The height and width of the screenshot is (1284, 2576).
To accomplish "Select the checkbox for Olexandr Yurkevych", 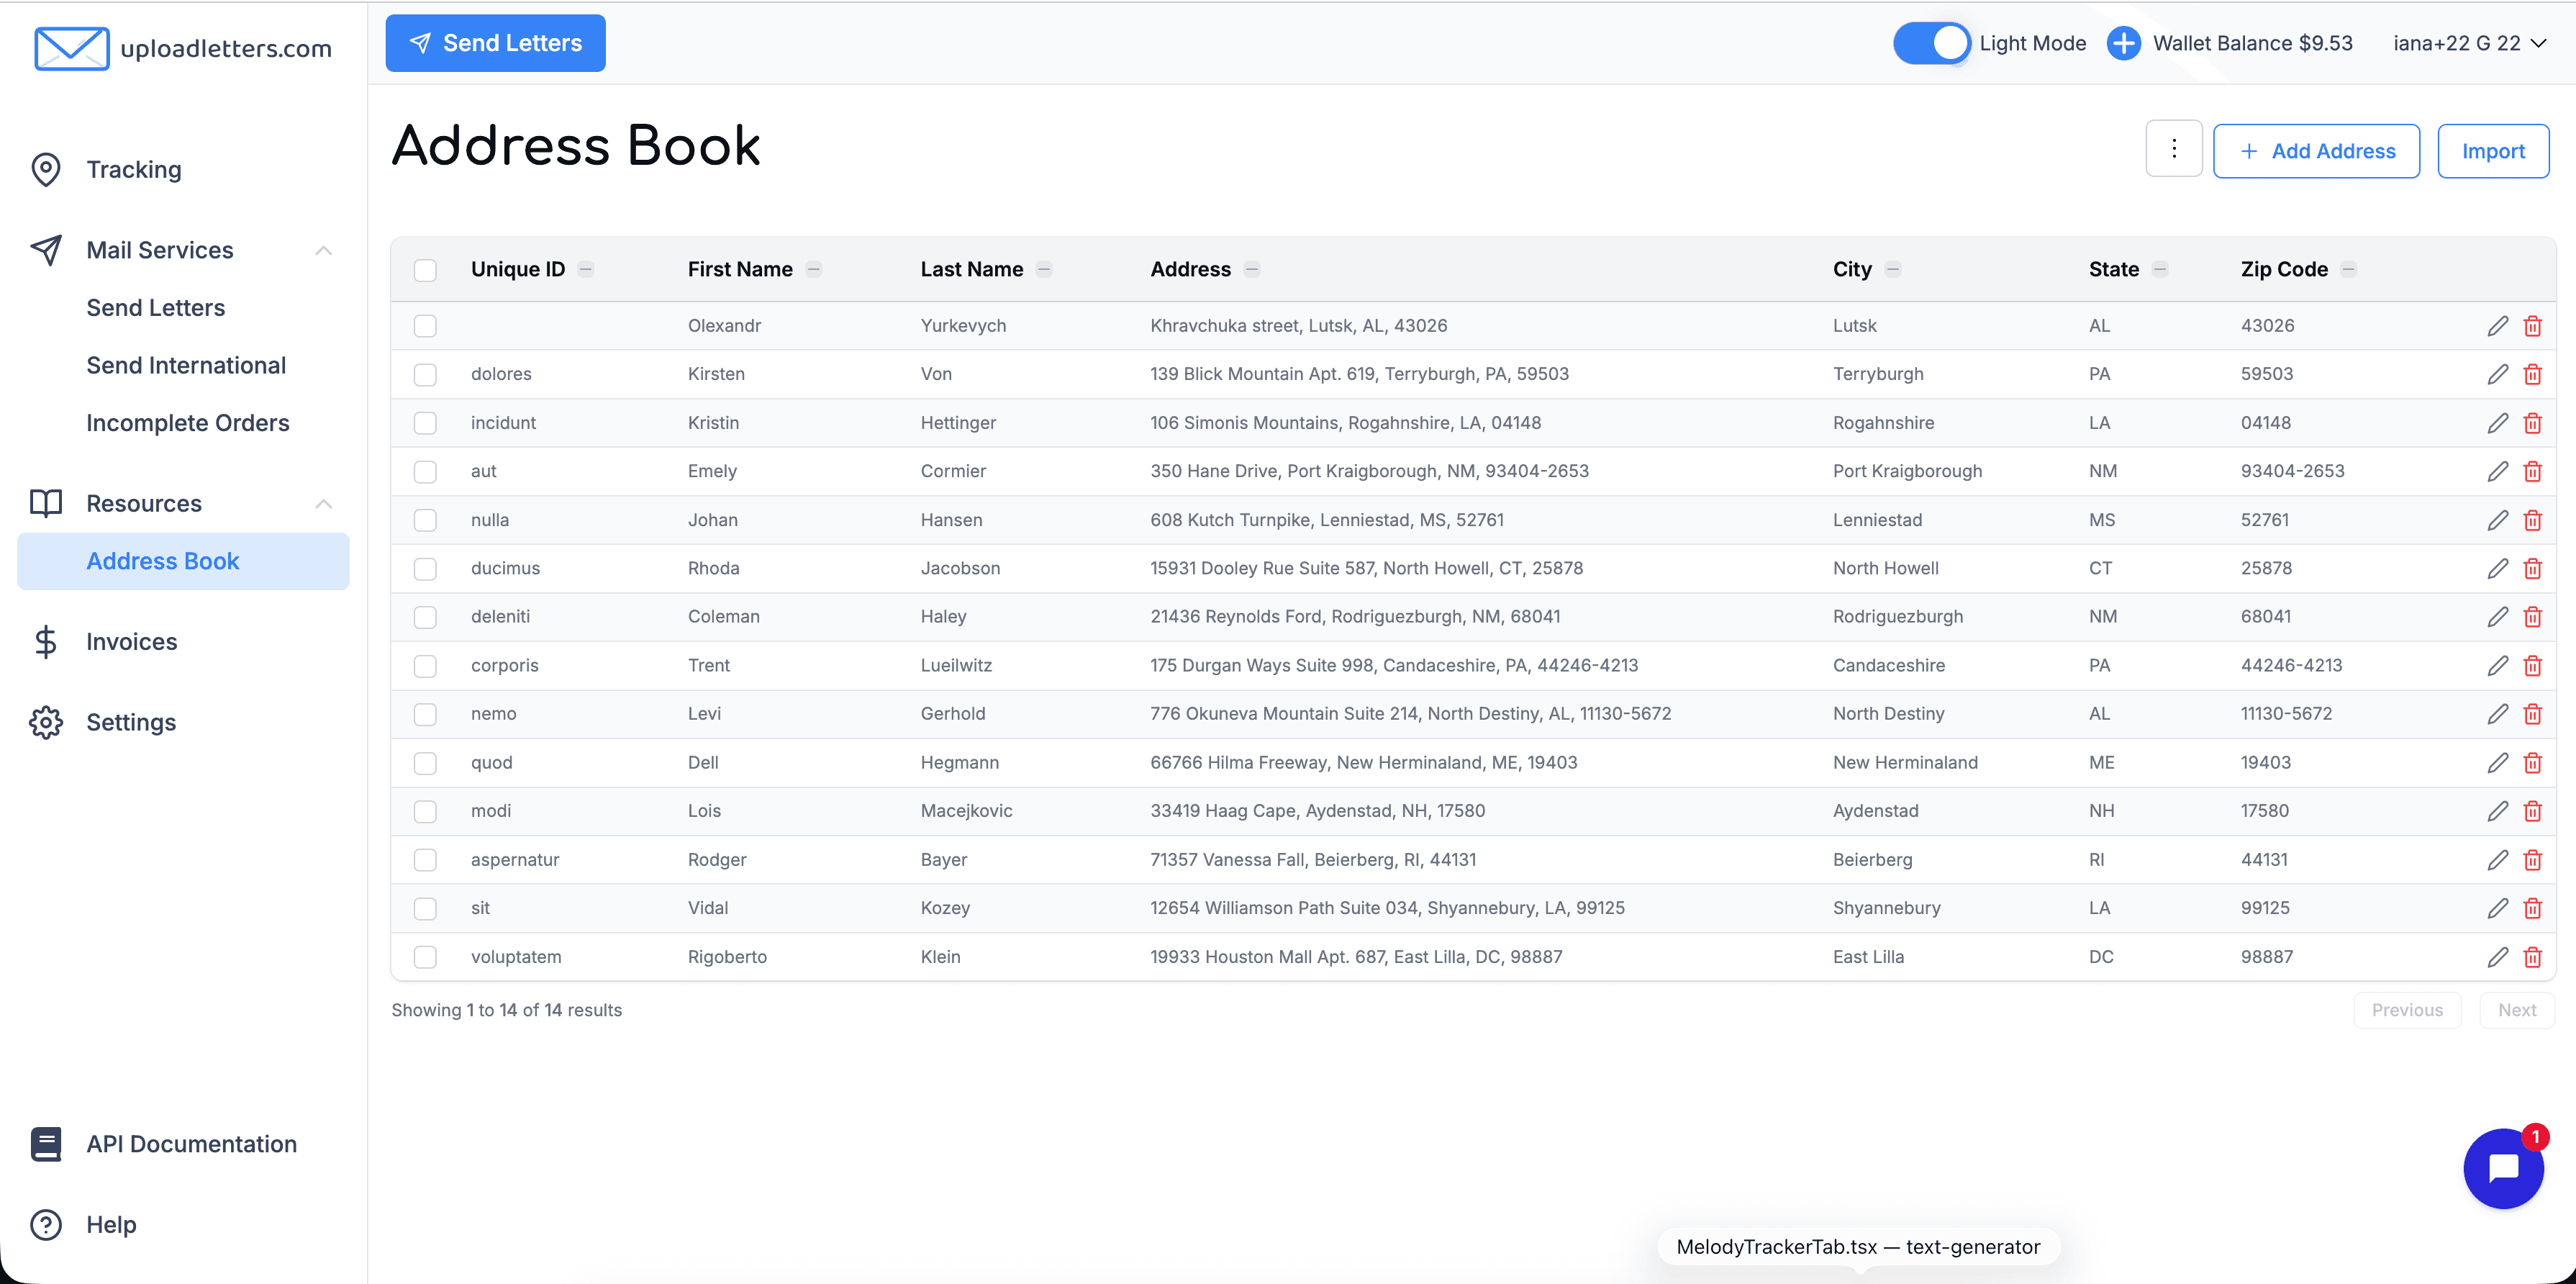I will (x=425, y=326).
